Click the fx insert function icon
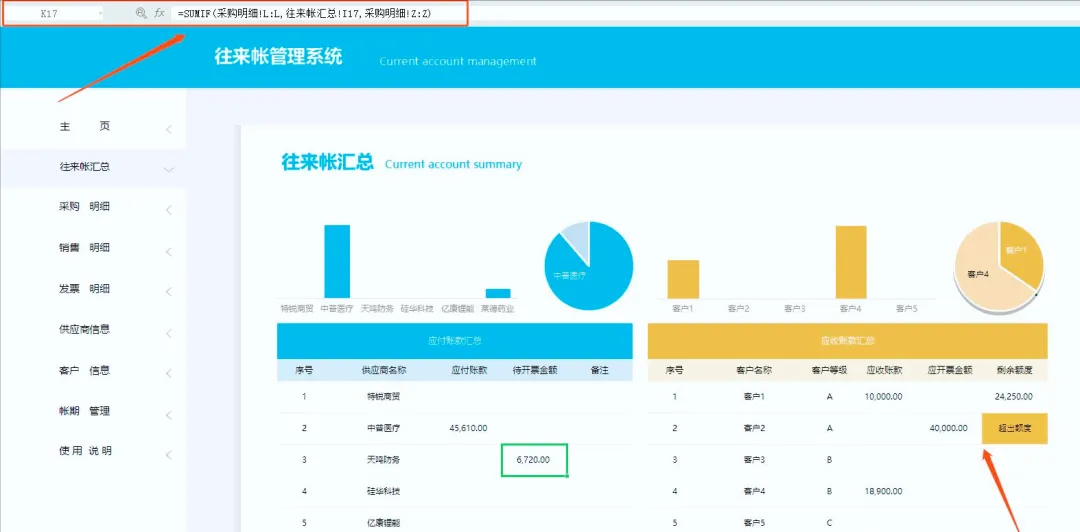 pos(159,13)
